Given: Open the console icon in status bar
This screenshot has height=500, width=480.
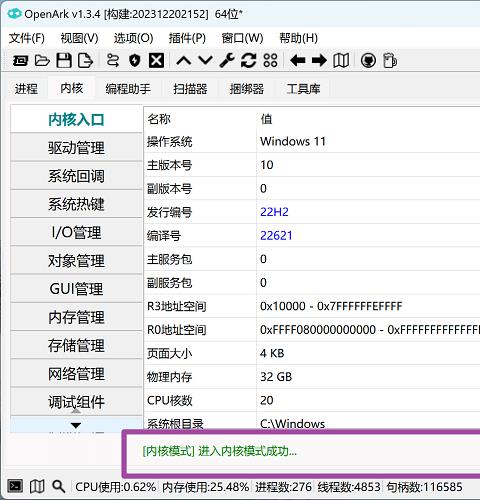Looking at the screenshot, I should click(x=15, y=486).
